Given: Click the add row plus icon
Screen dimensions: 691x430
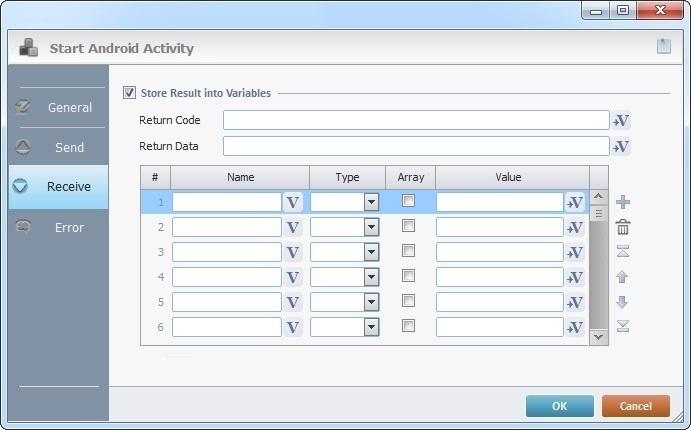Looking at the screenshot, I should click(623, 202).
